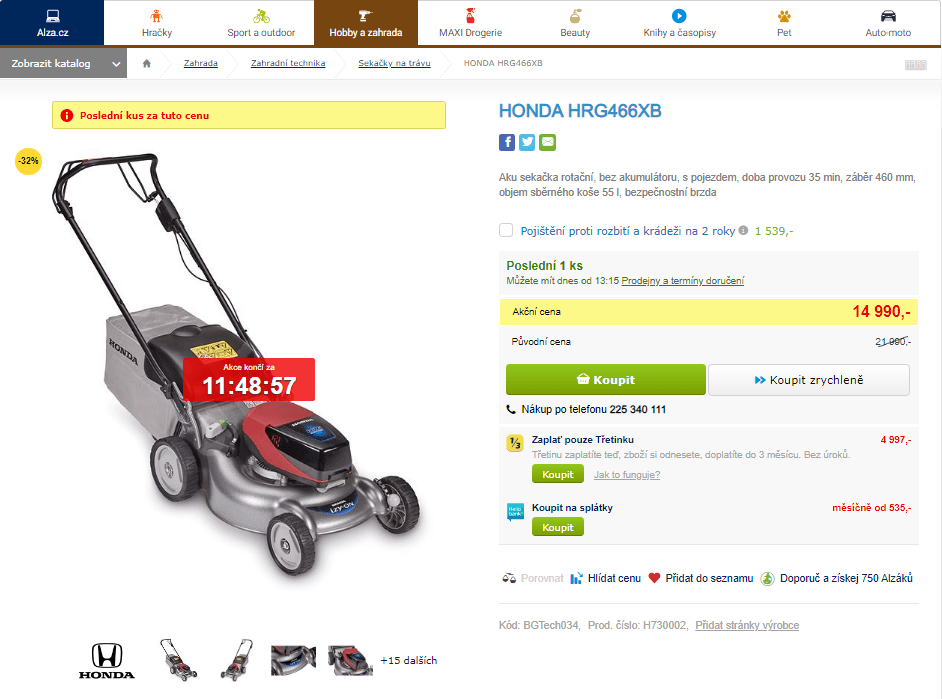Expand the Zobrazit katalog dropdown

tap(63, 64)
